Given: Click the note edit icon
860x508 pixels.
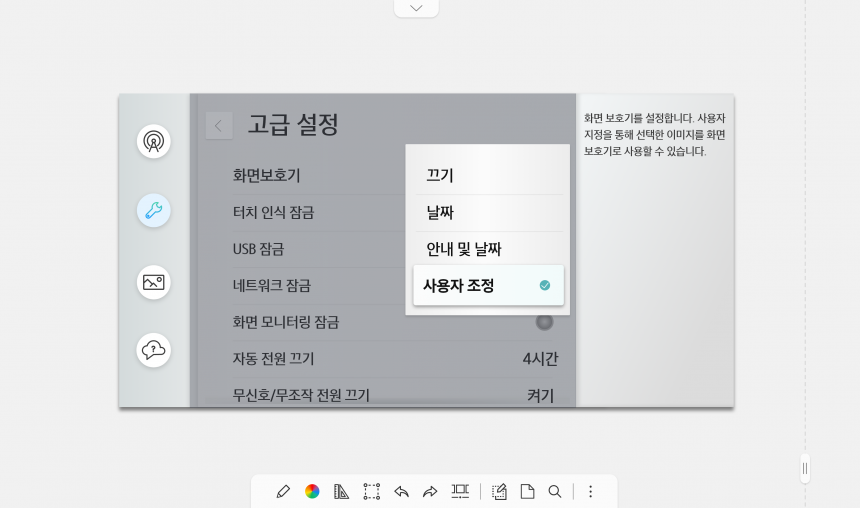Looking at the screenshot, I should click(499, 491).
